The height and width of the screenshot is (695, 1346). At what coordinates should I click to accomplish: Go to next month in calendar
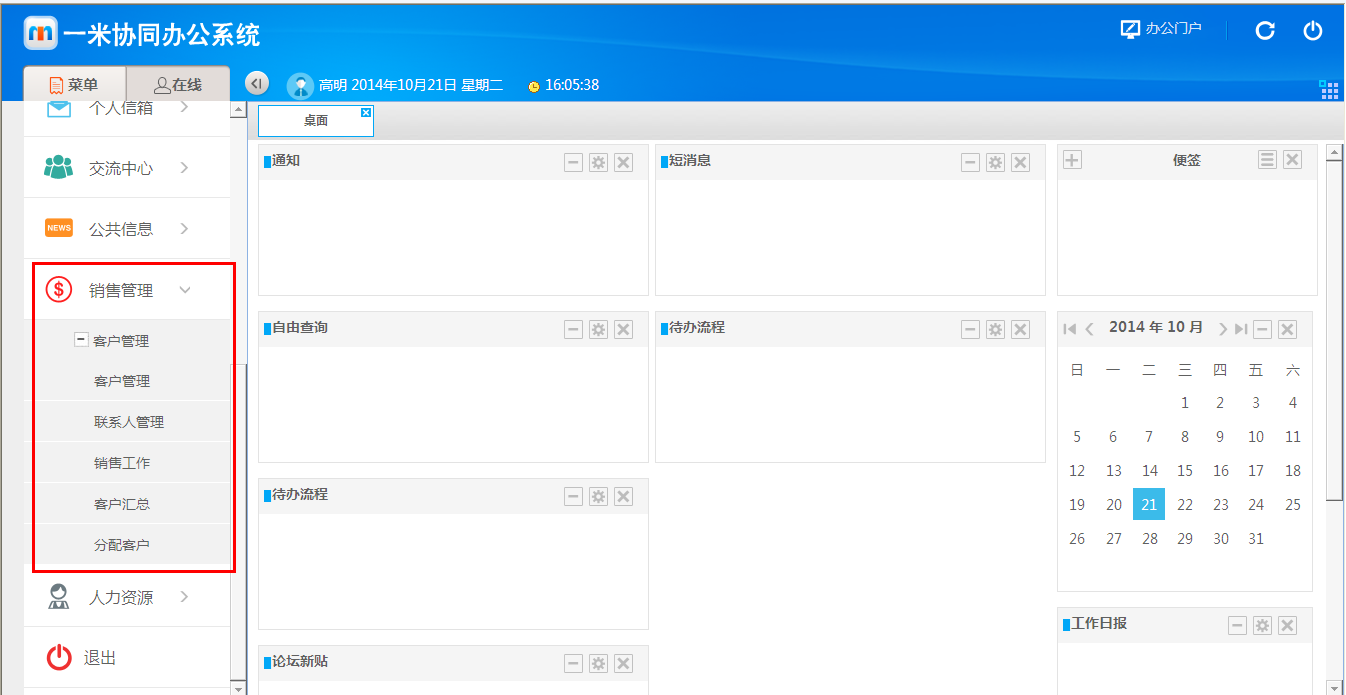coord(1222,329)
